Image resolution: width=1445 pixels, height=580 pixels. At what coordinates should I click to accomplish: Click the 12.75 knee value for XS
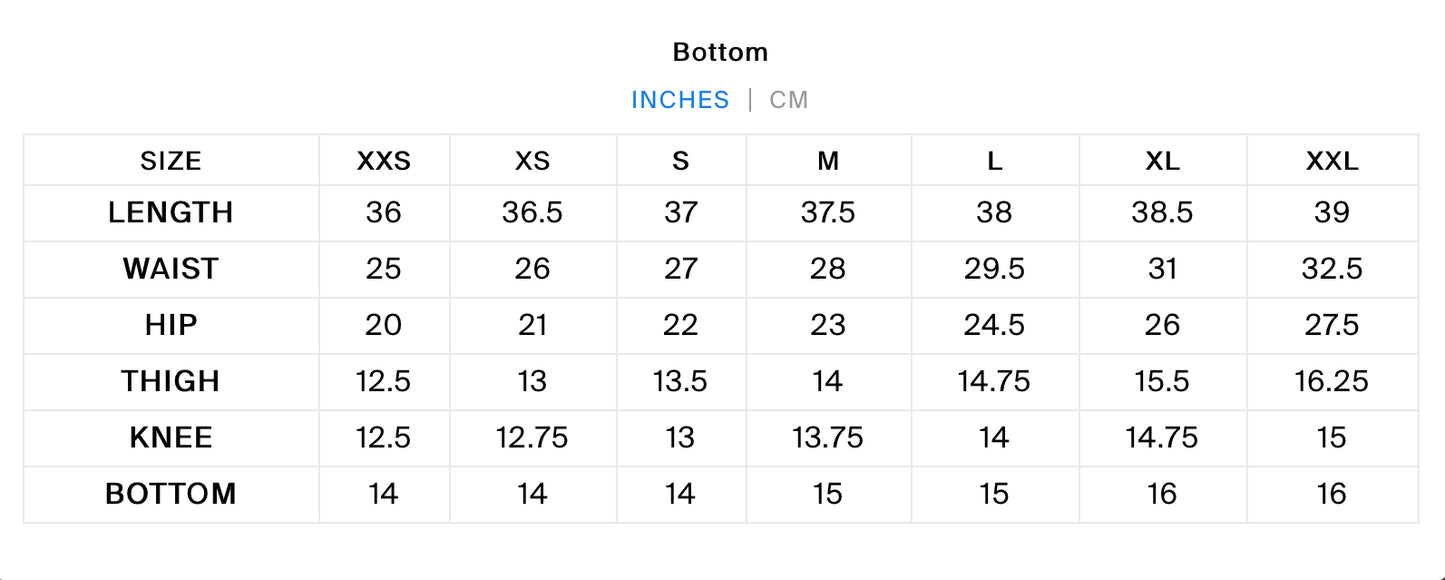532,437
